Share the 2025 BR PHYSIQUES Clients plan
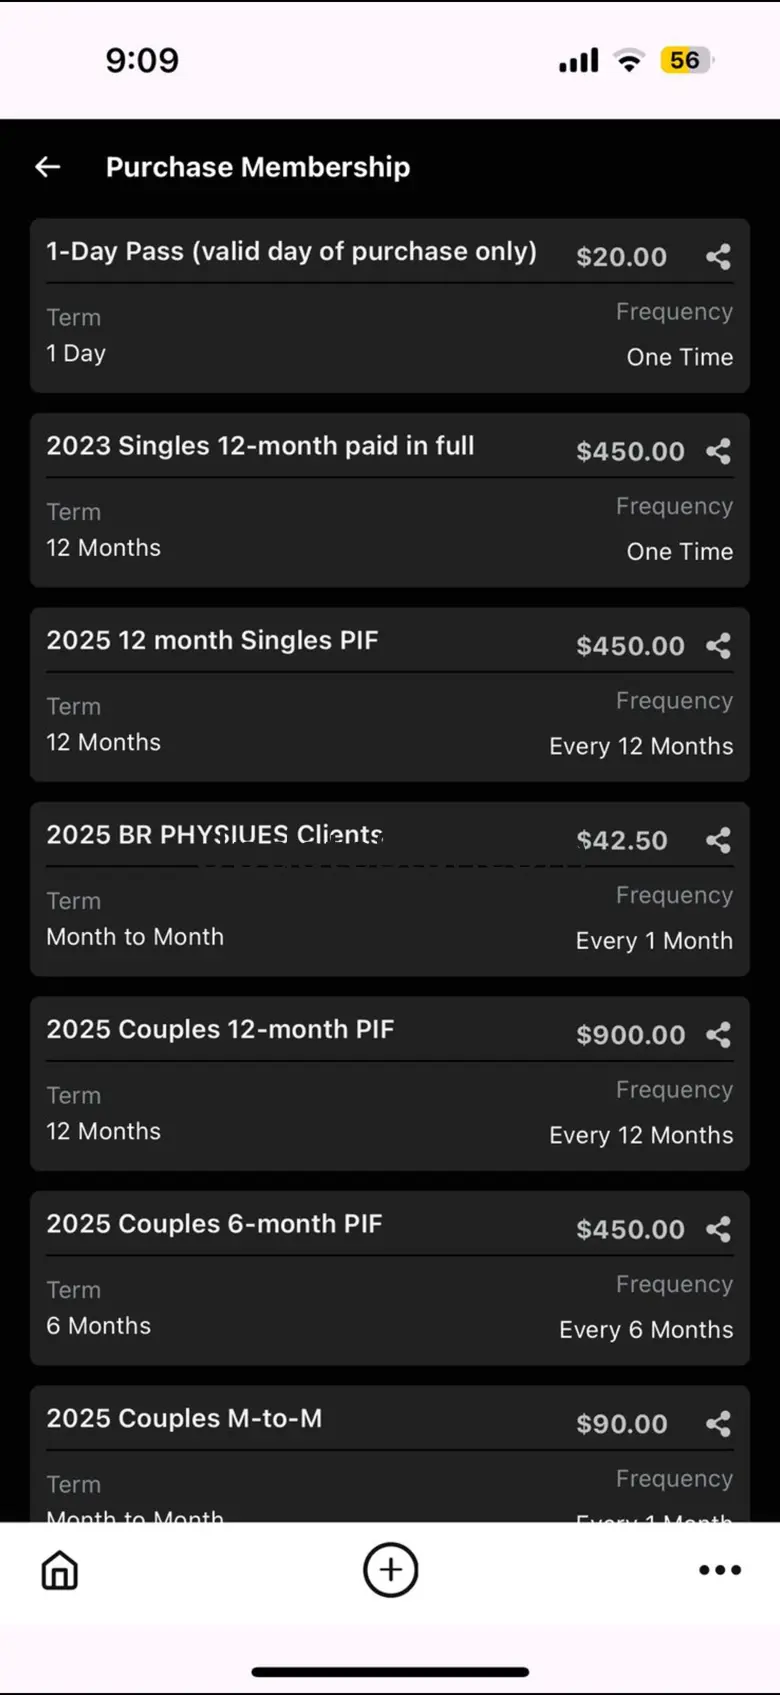 point(718,840)
